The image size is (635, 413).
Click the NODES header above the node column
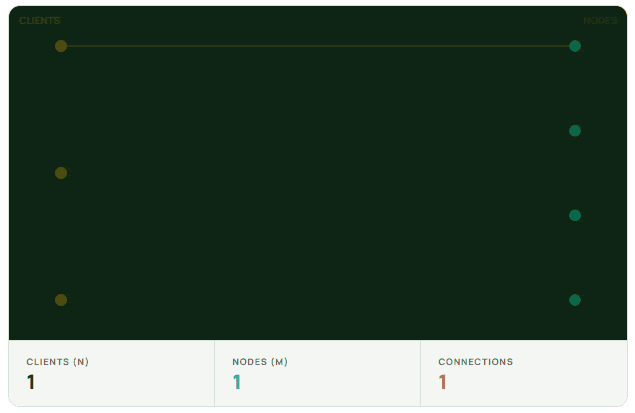(600, 21)
